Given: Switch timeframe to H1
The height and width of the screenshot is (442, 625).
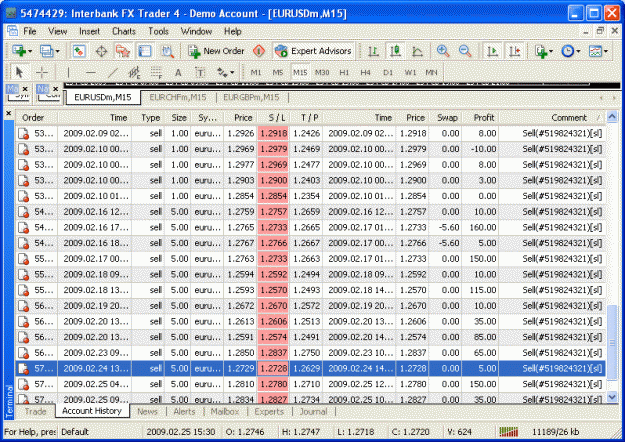Looking at the screenshot, I should [x=344, y=73].
